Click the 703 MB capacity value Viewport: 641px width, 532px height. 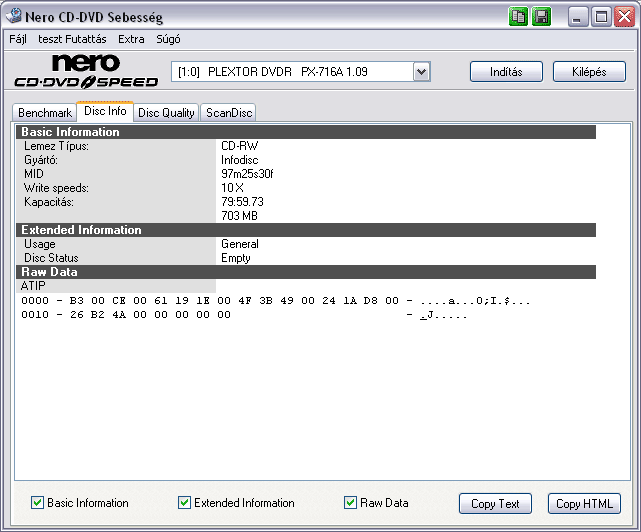click(x=239, y=215)
